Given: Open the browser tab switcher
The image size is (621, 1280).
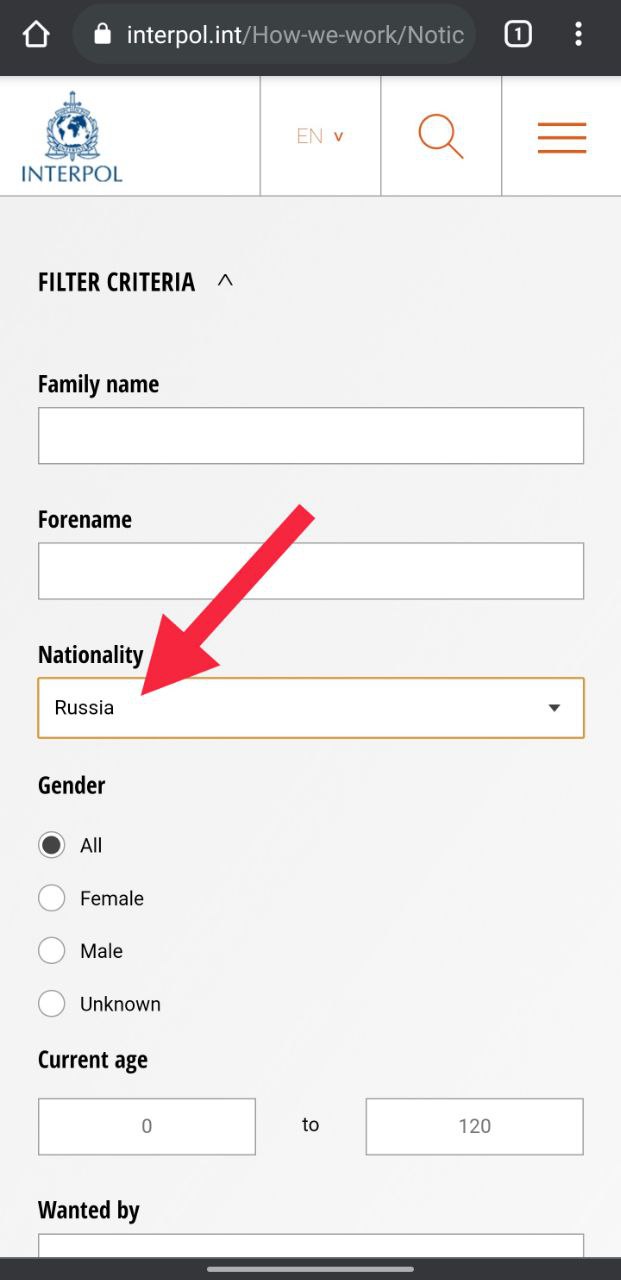Looking at the screenshot, I should point(517,35).
